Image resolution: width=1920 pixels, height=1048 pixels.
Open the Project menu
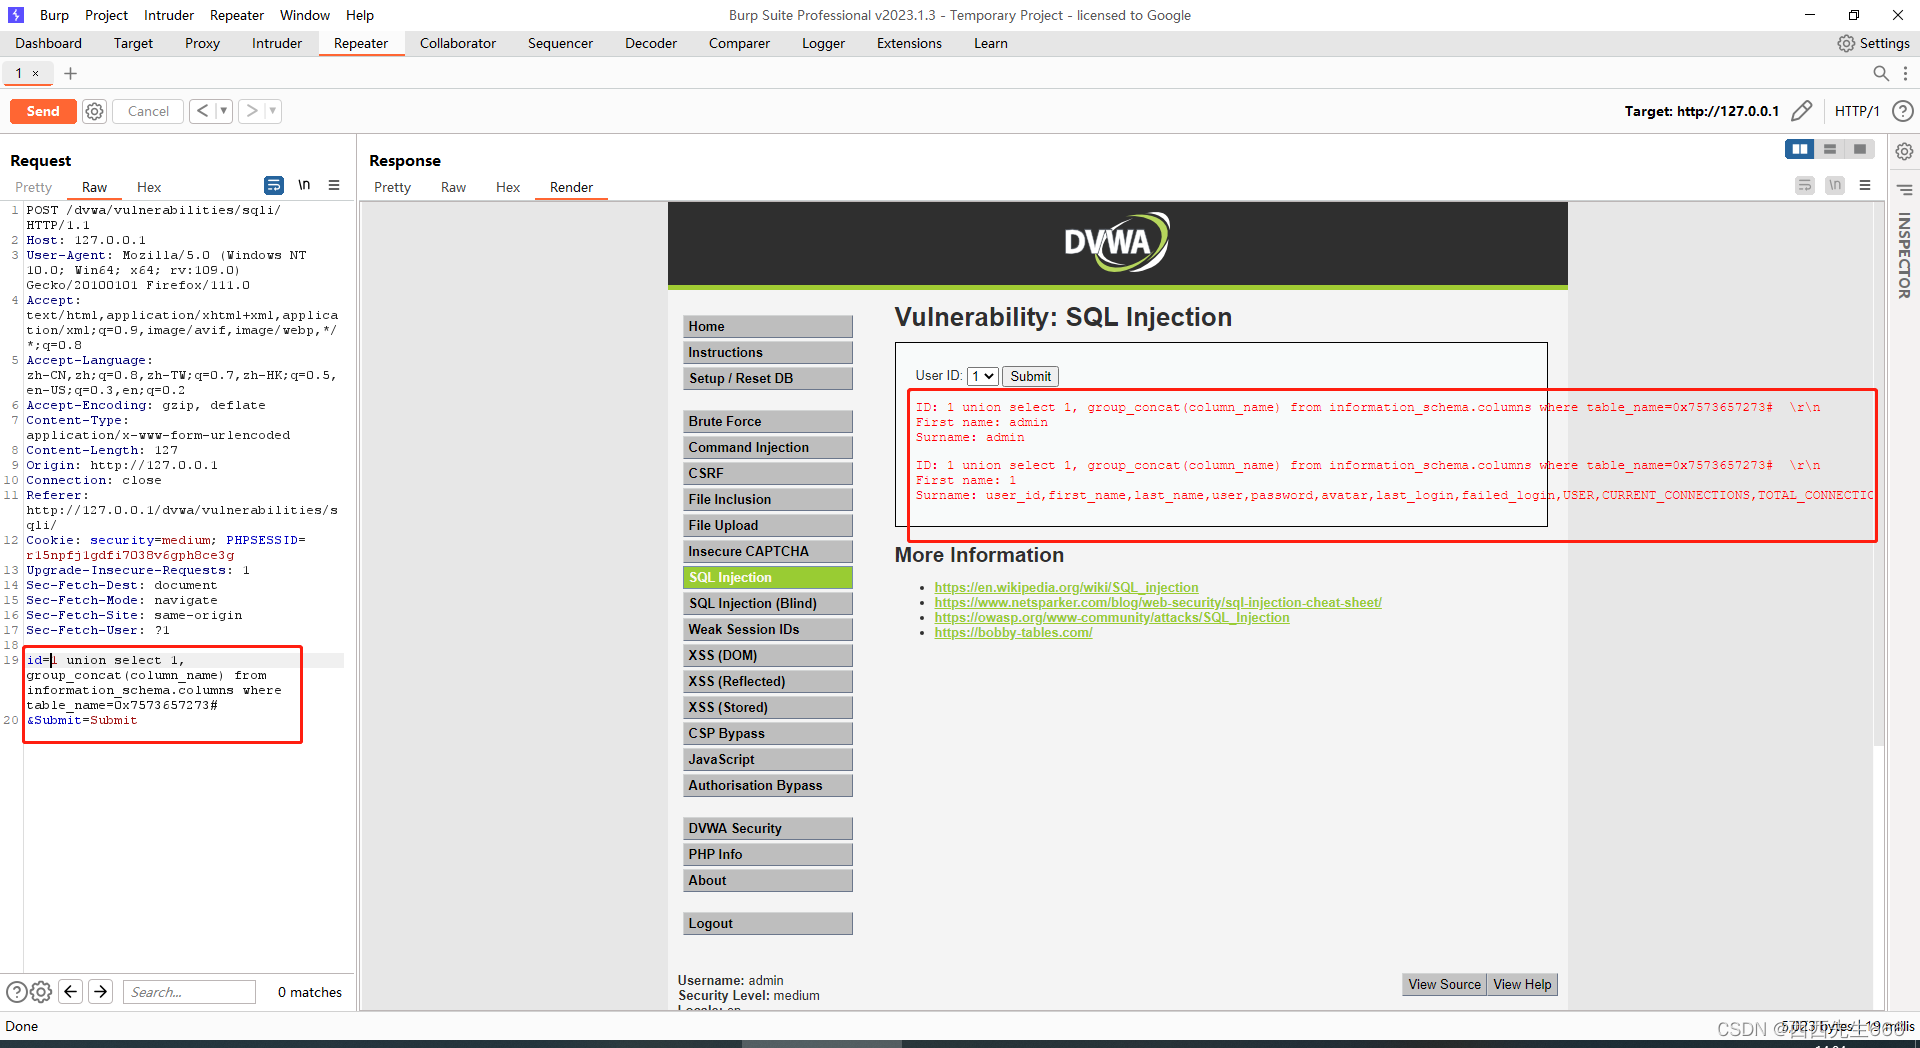tap(106, 15)
